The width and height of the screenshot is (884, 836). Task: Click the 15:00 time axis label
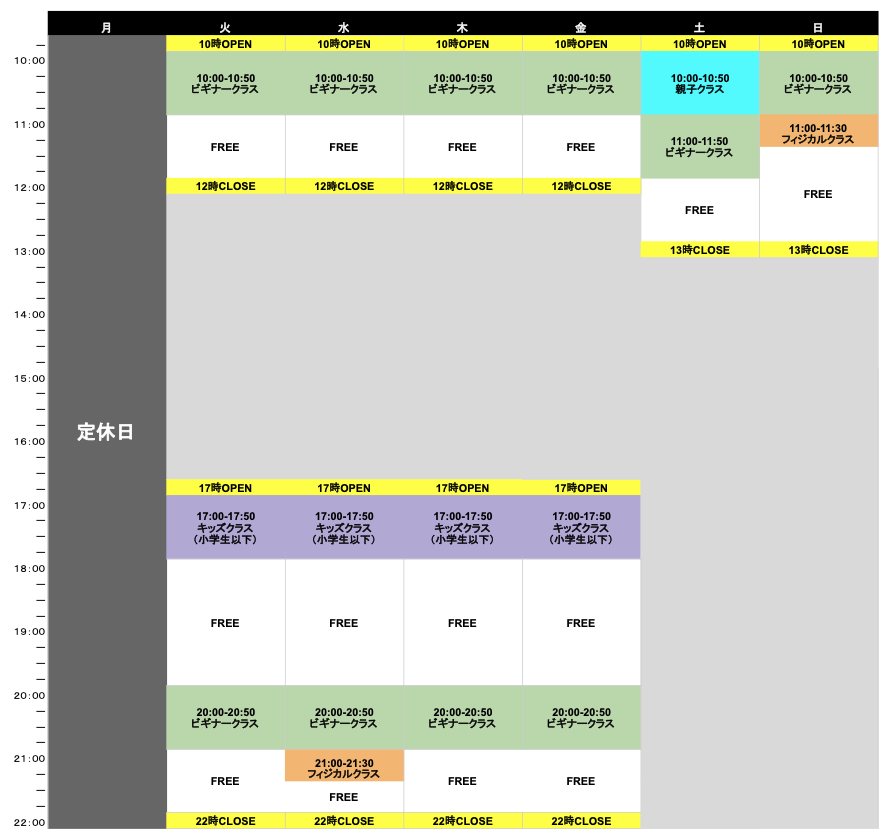pos(29,378)
